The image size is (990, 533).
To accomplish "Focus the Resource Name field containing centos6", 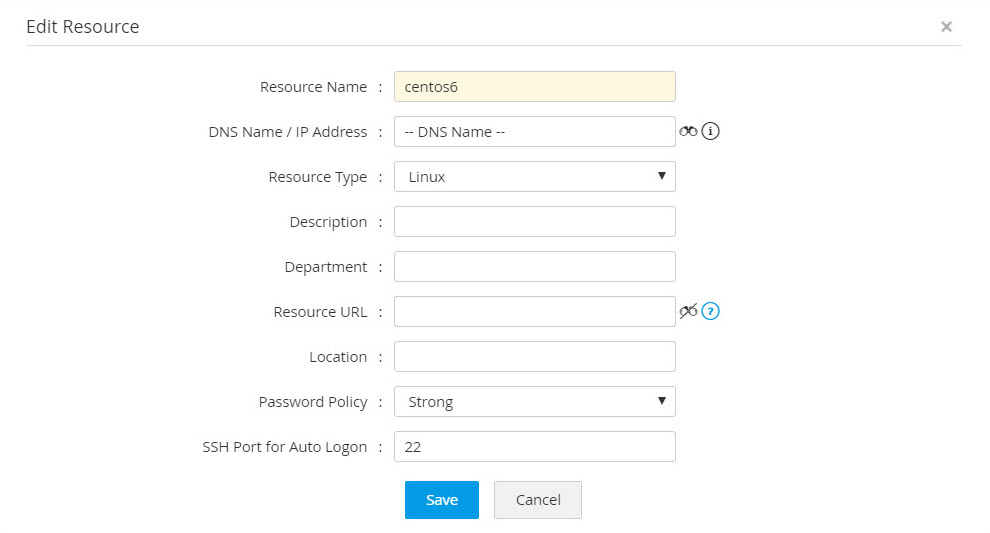I will point(534,87).
